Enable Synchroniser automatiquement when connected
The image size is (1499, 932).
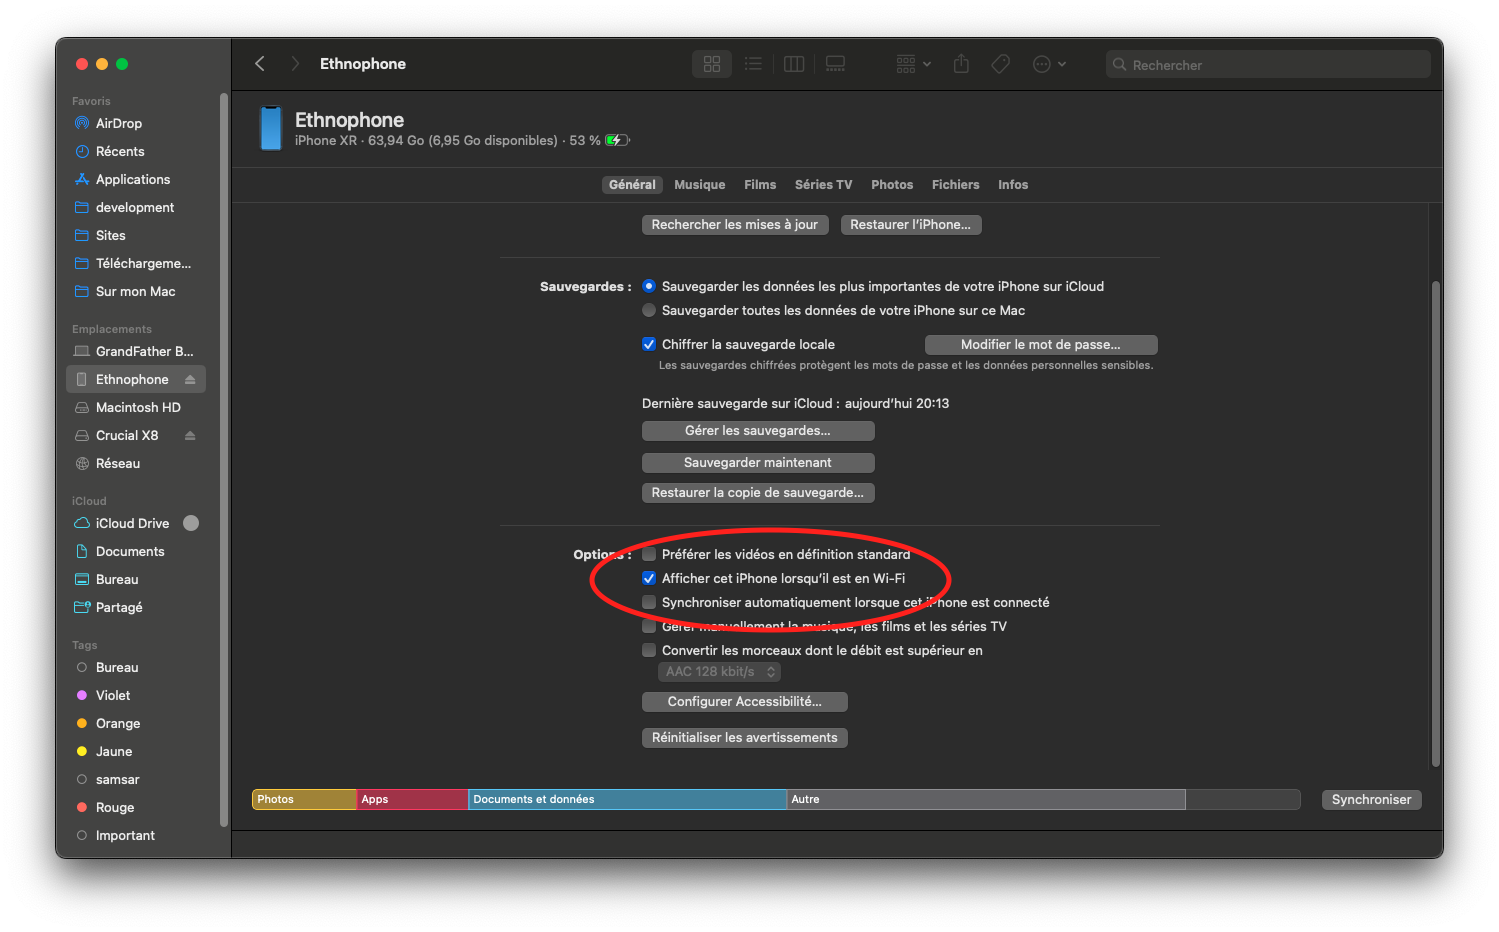click(x=649, y=602)
